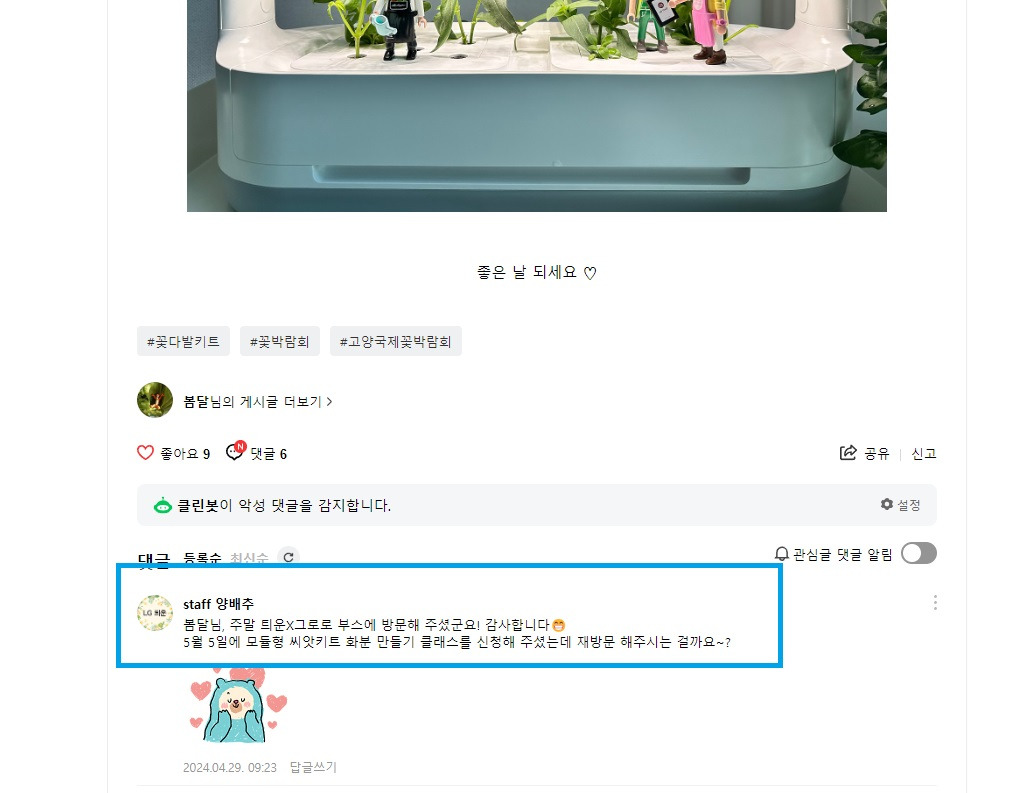This screenshot has width=1014, height=793.
Task: Open 봄달 author profile thumbnail
Action: 155,400
